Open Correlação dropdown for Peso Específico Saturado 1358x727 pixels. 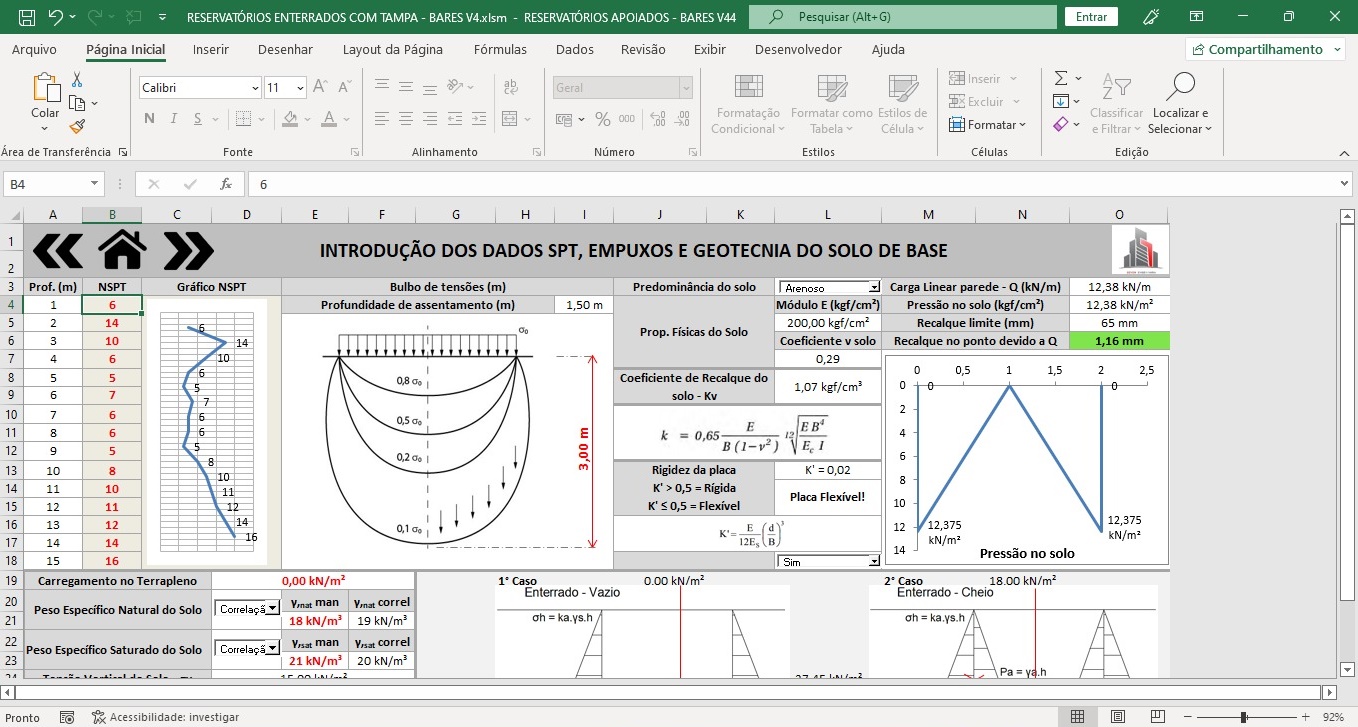click(x=273, y=648)
